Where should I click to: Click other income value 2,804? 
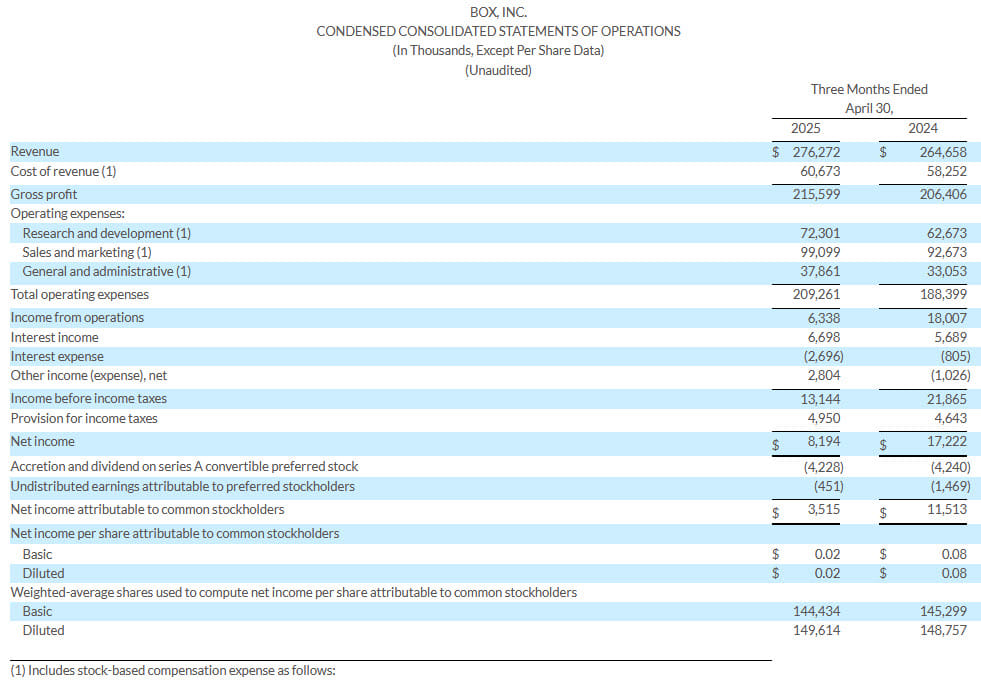click(823, 375)
